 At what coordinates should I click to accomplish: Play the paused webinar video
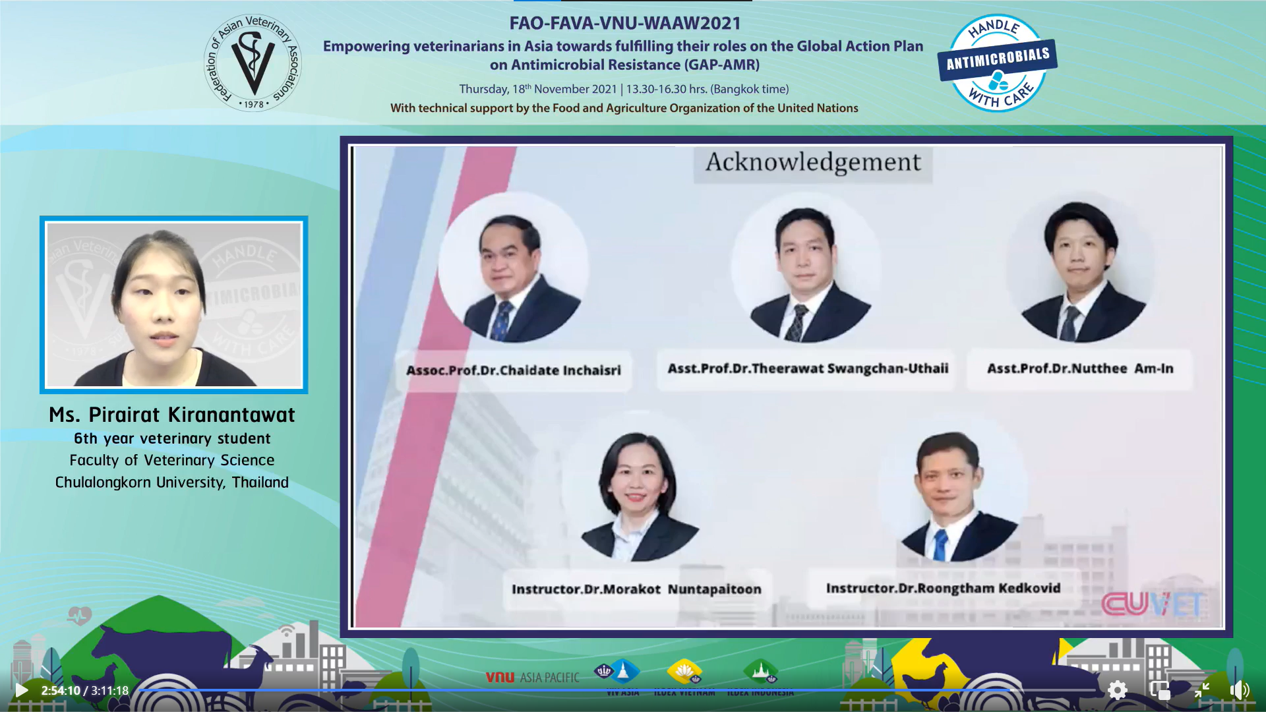click(x=20, y=690)
